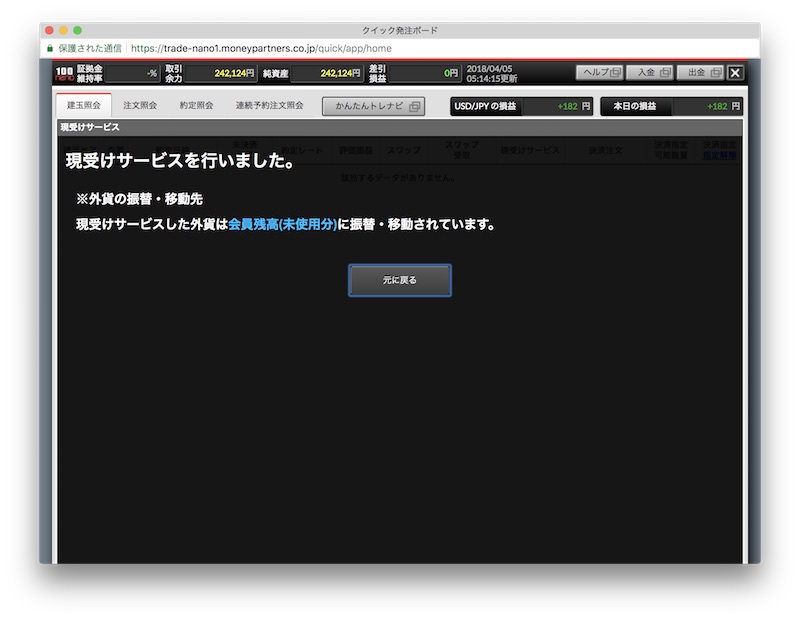Click the 2018/04/05 05:14:15更新 timestamp

pyautogui.click(x=491, y=73)
